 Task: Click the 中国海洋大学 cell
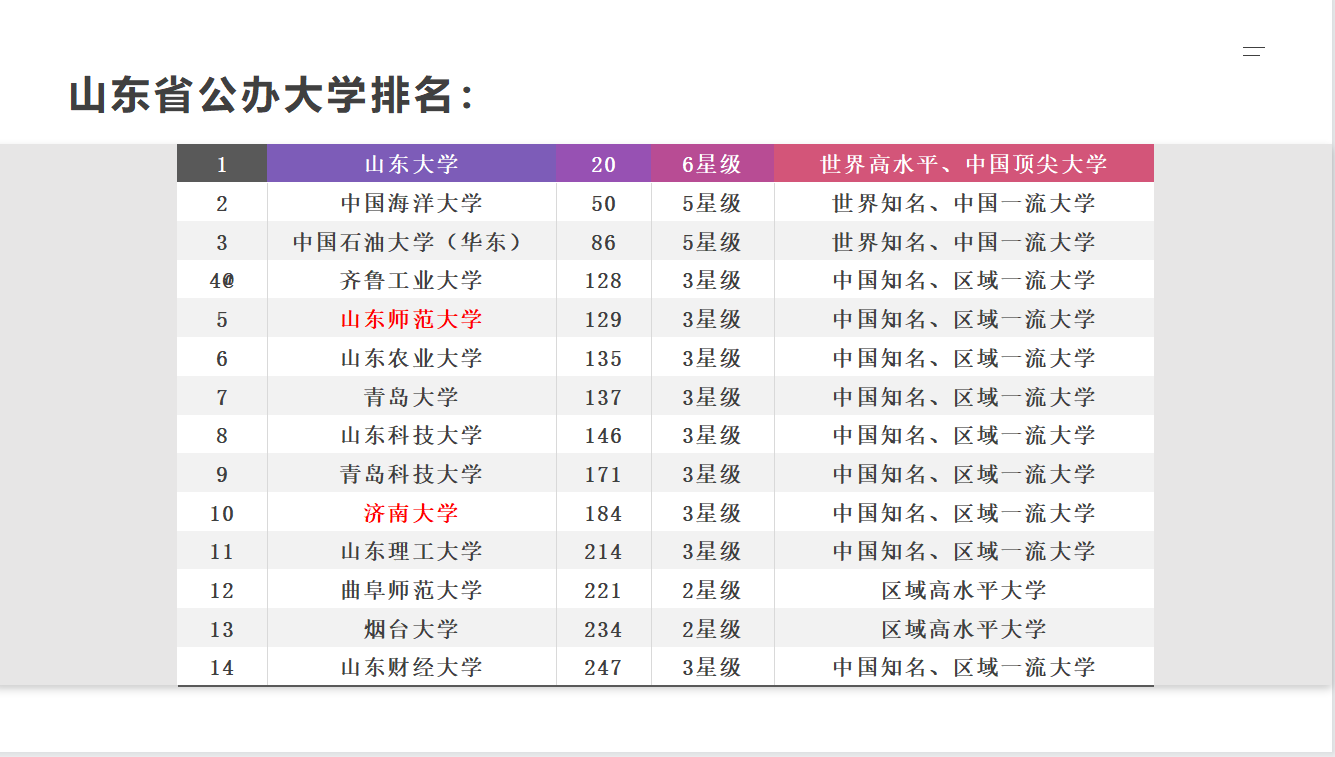411,203
